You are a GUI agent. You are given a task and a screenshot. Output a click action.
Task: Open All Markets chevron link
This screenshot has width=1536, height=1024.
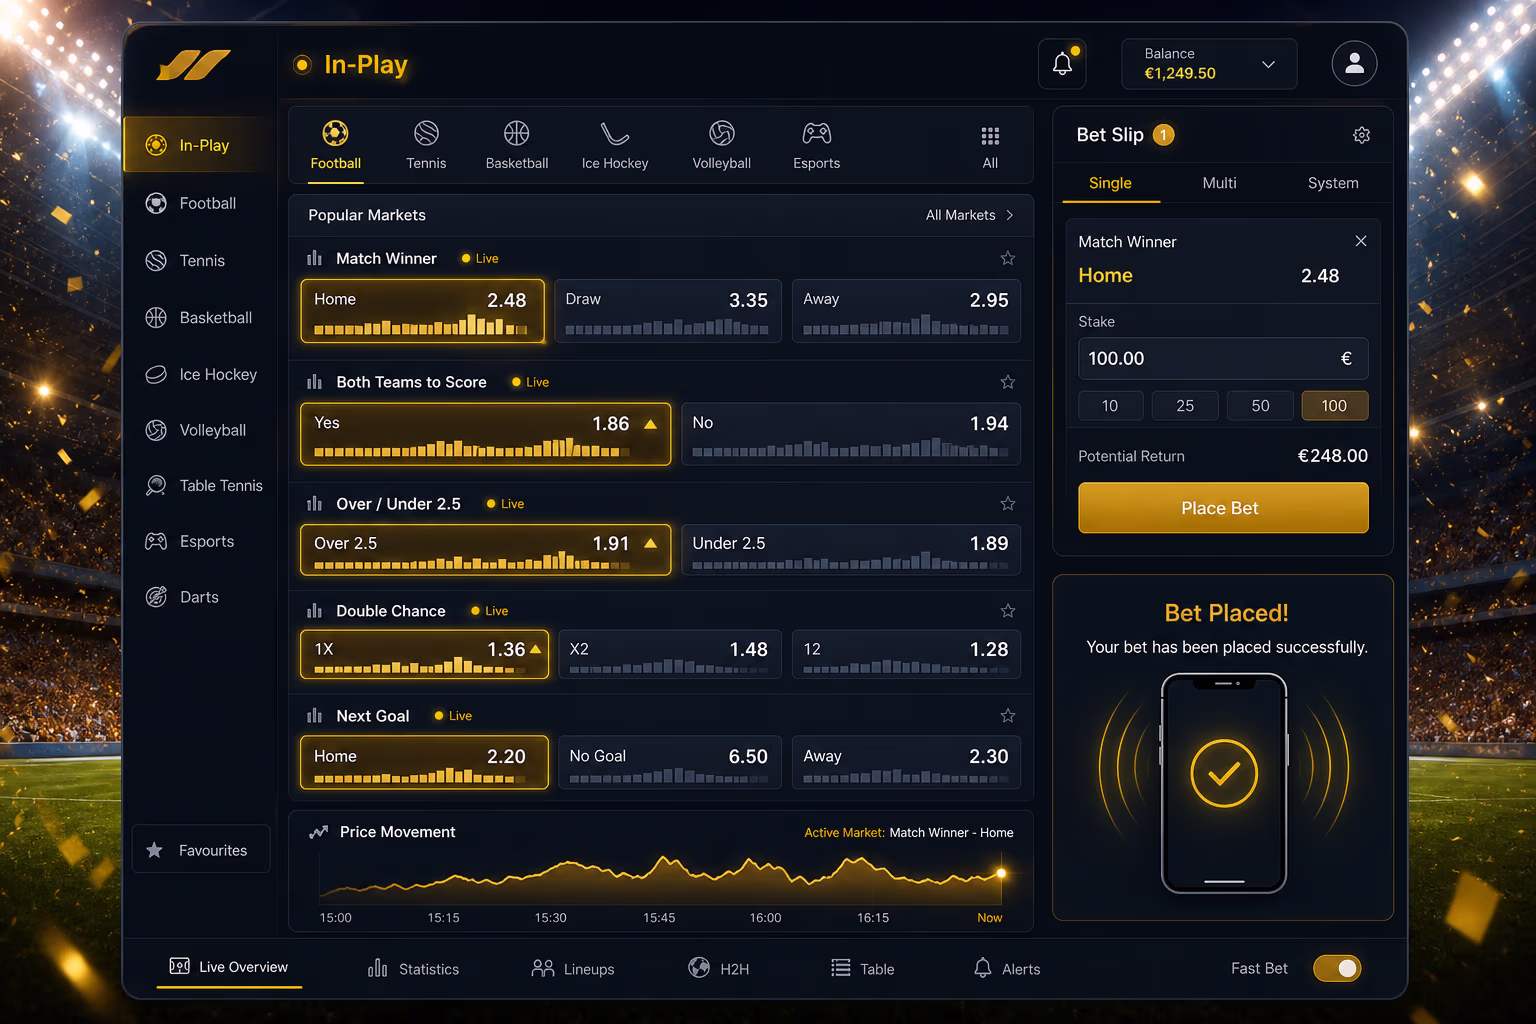pos(969,215)
